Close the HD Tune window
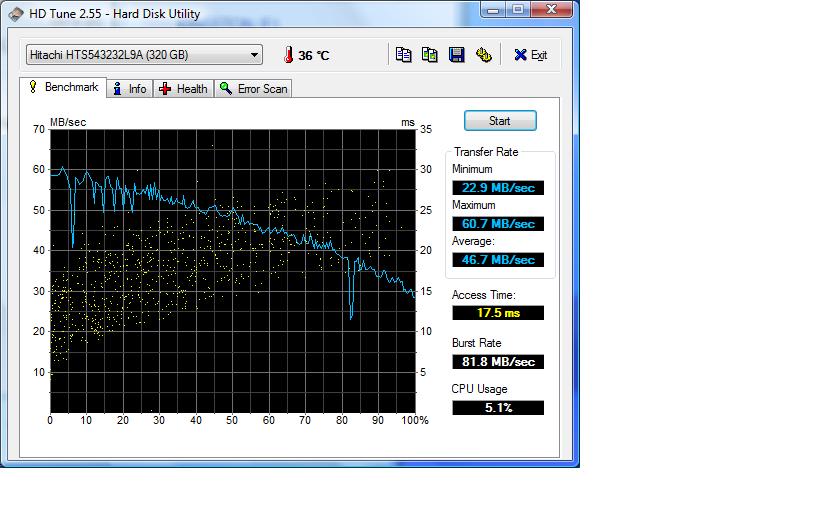 coord(552,10)
